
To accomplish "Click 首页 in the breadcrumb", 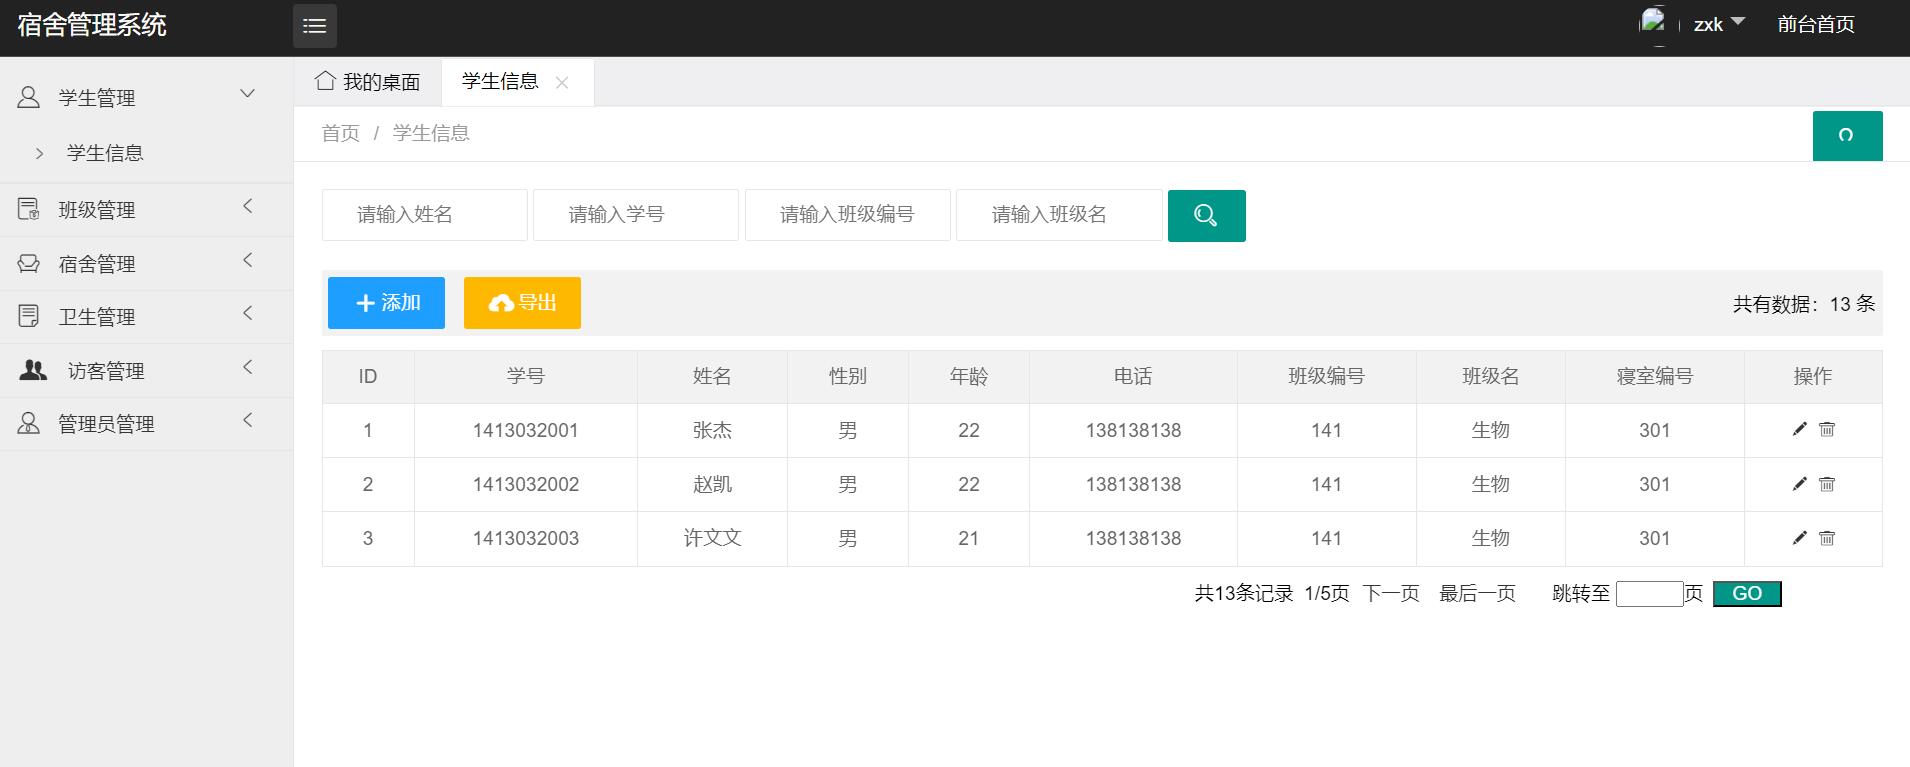I will 340,133.
